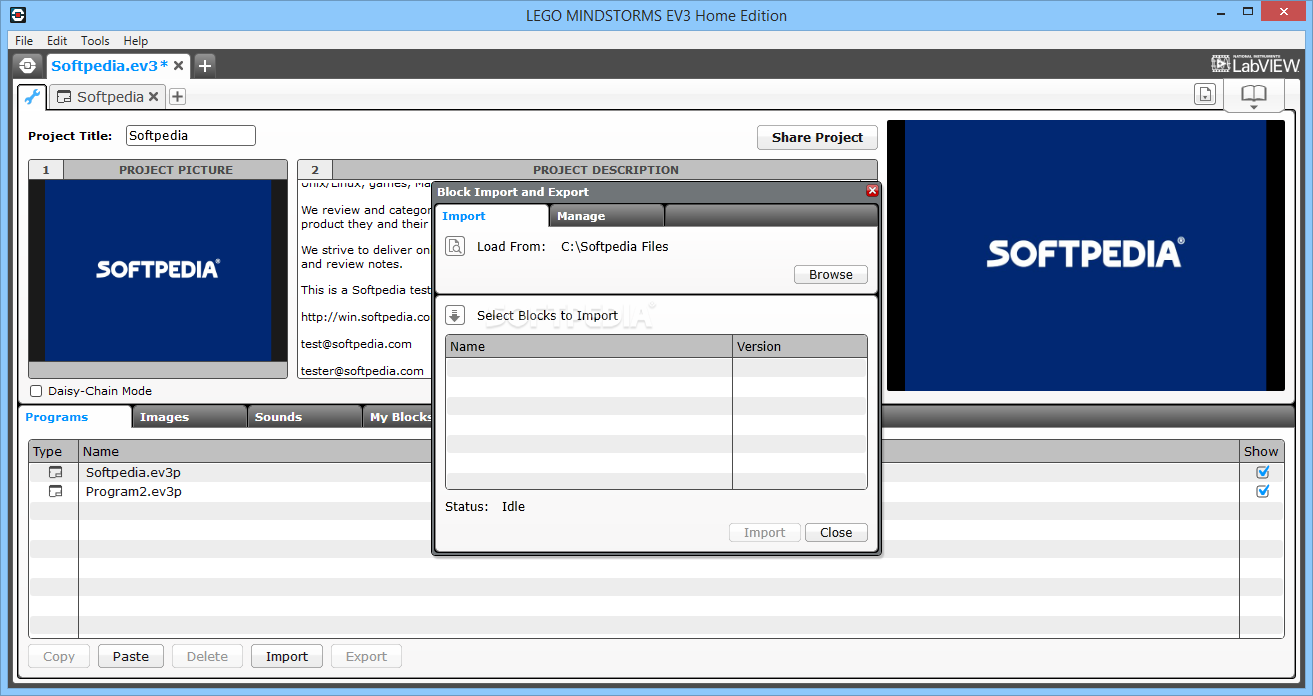The width and height of the screenshot is (1313, 696).
Task: Click the Project Title input field
Action: coord(191,136)
